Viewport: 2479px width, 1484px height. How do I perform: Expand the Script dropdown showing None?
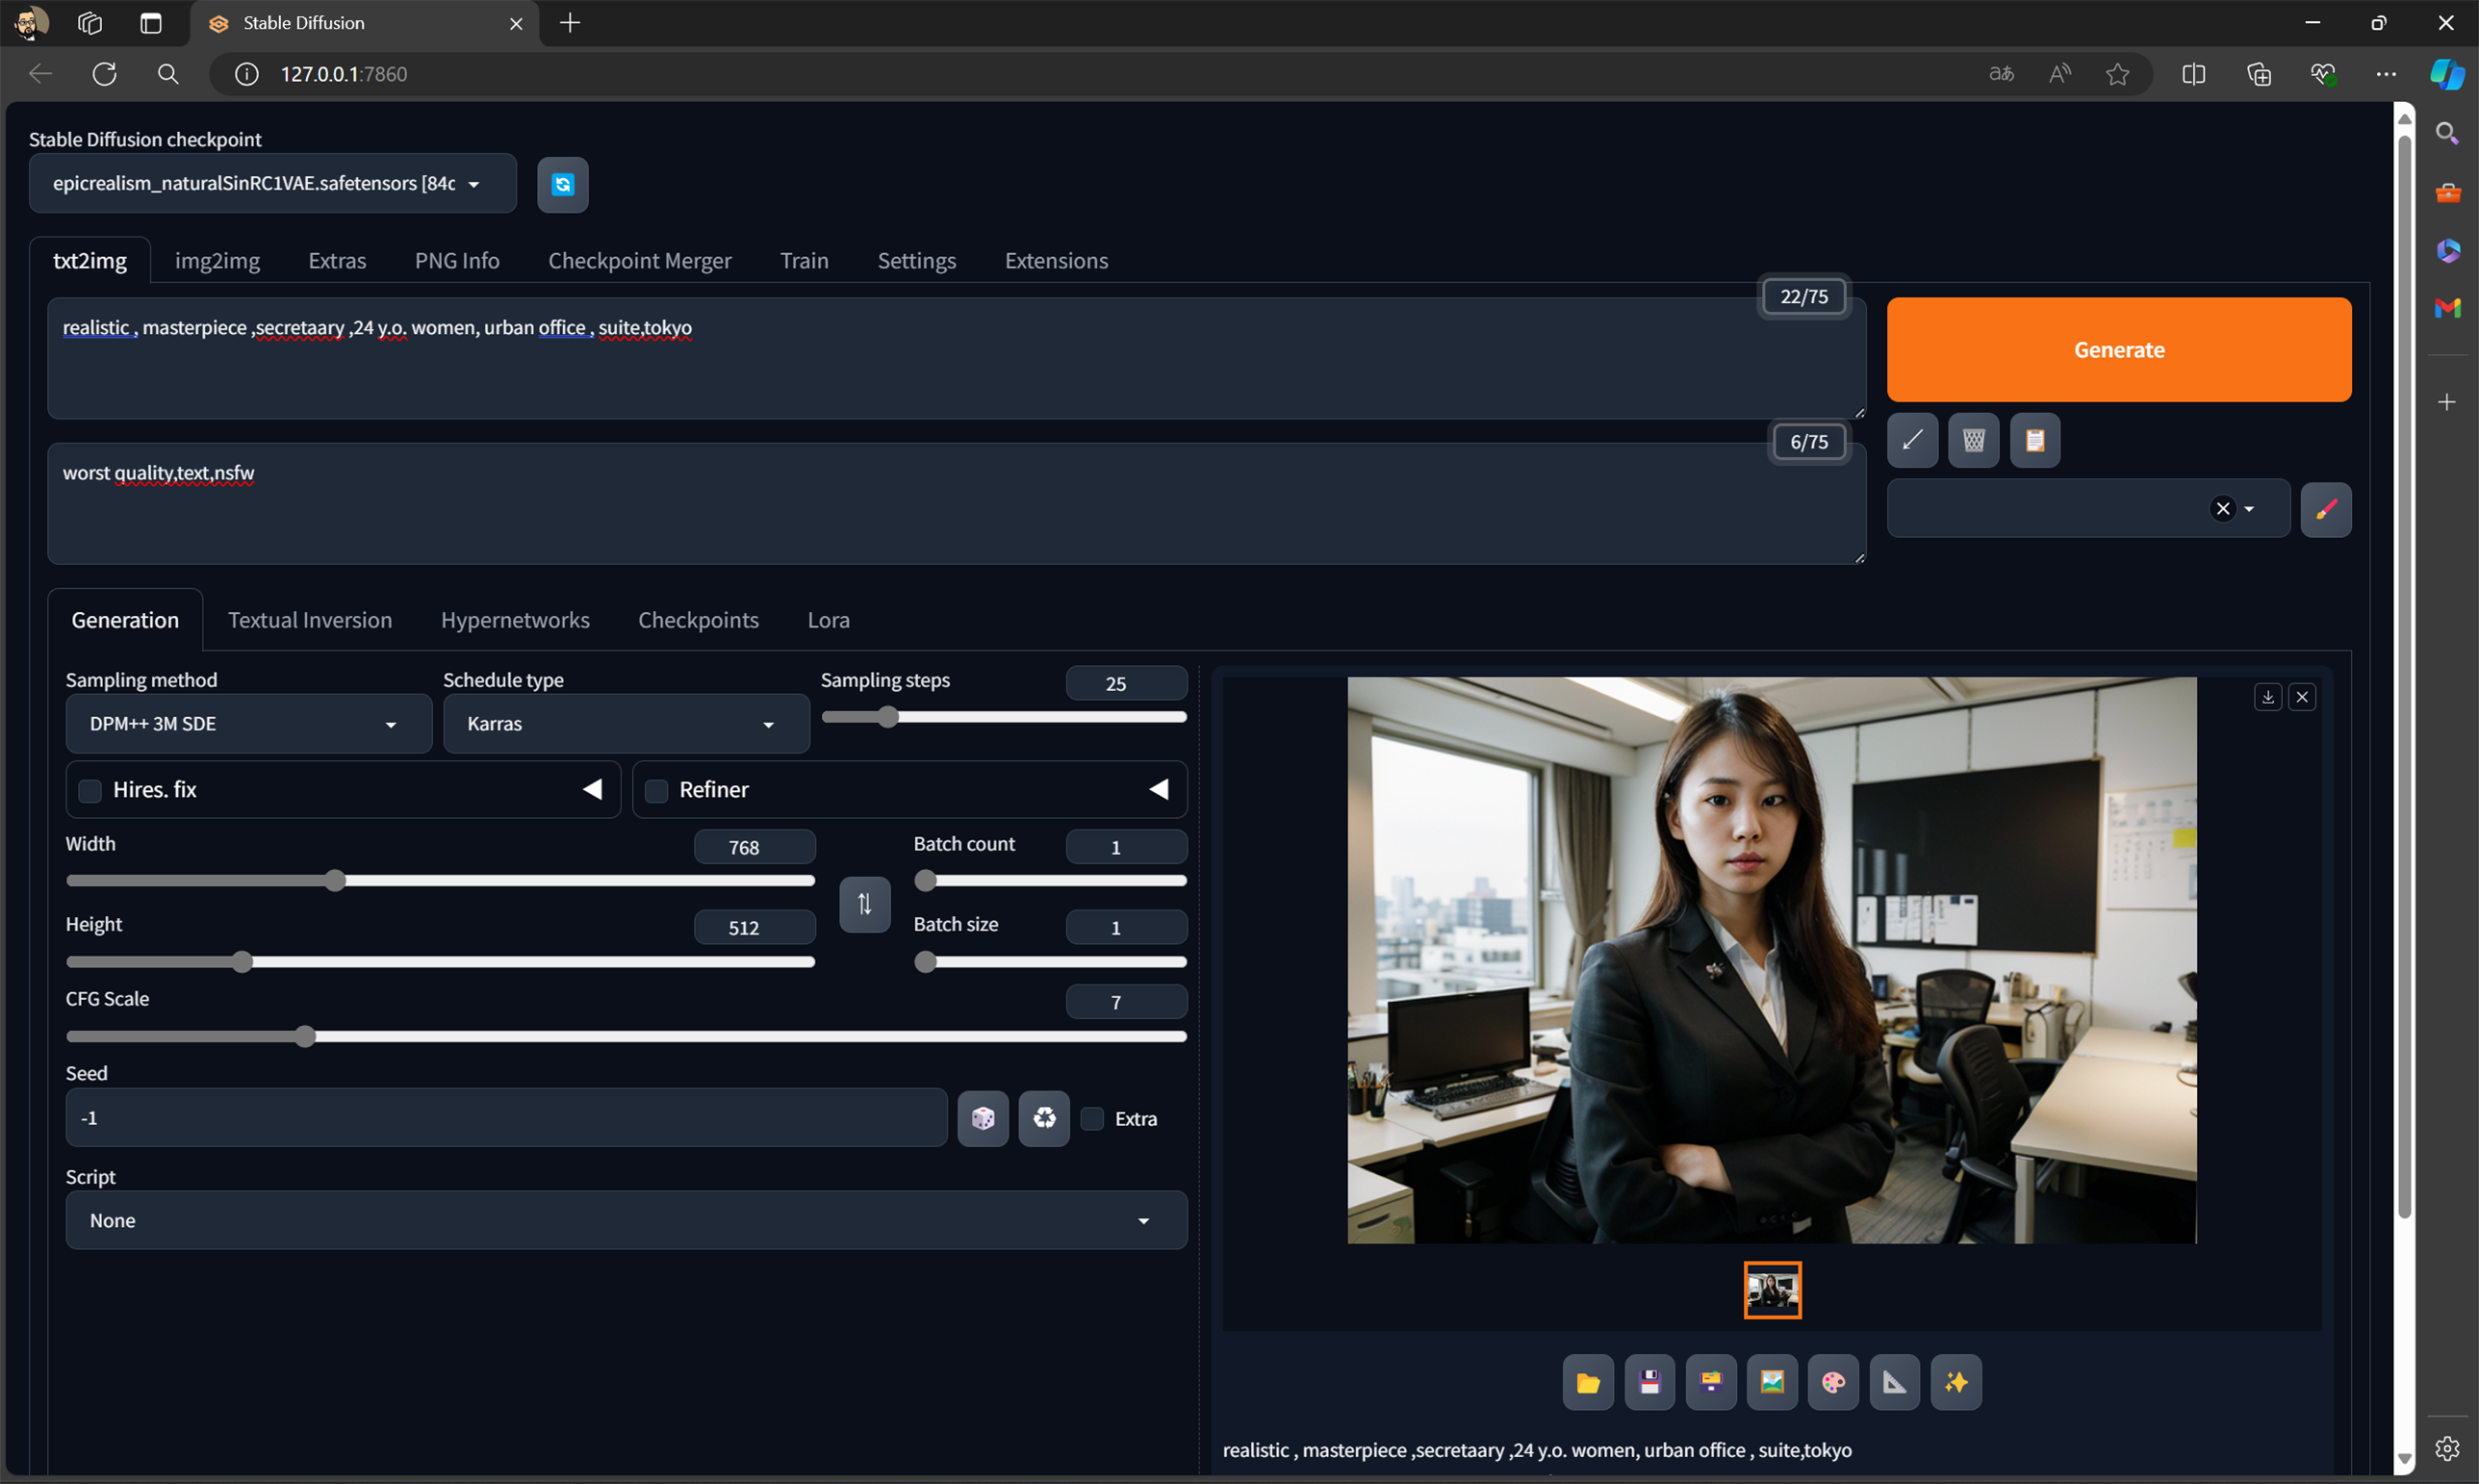(625, 1220)
